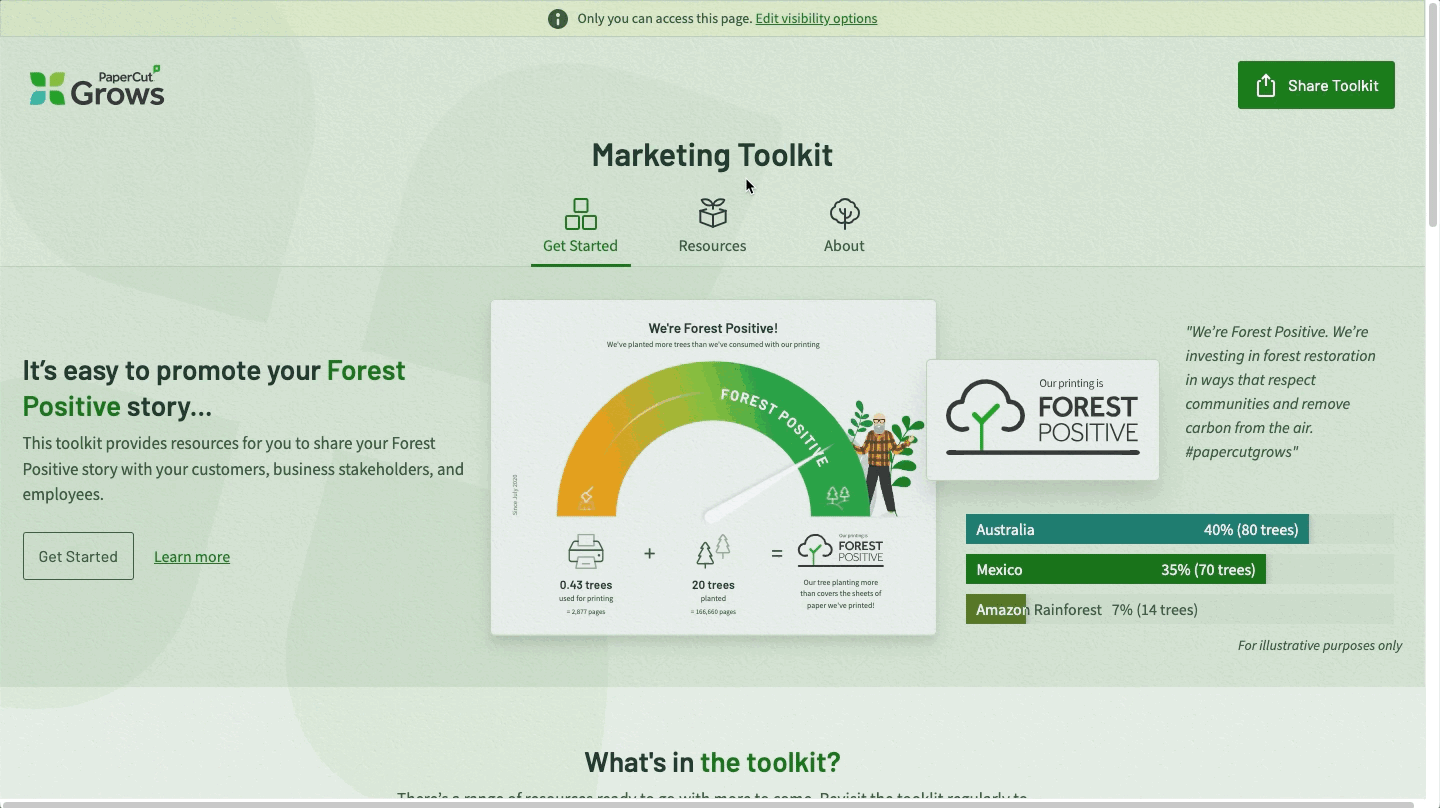Click the PaperCut Grows logo
This screenshot has height=808, width=1440.
pos(97,87)
